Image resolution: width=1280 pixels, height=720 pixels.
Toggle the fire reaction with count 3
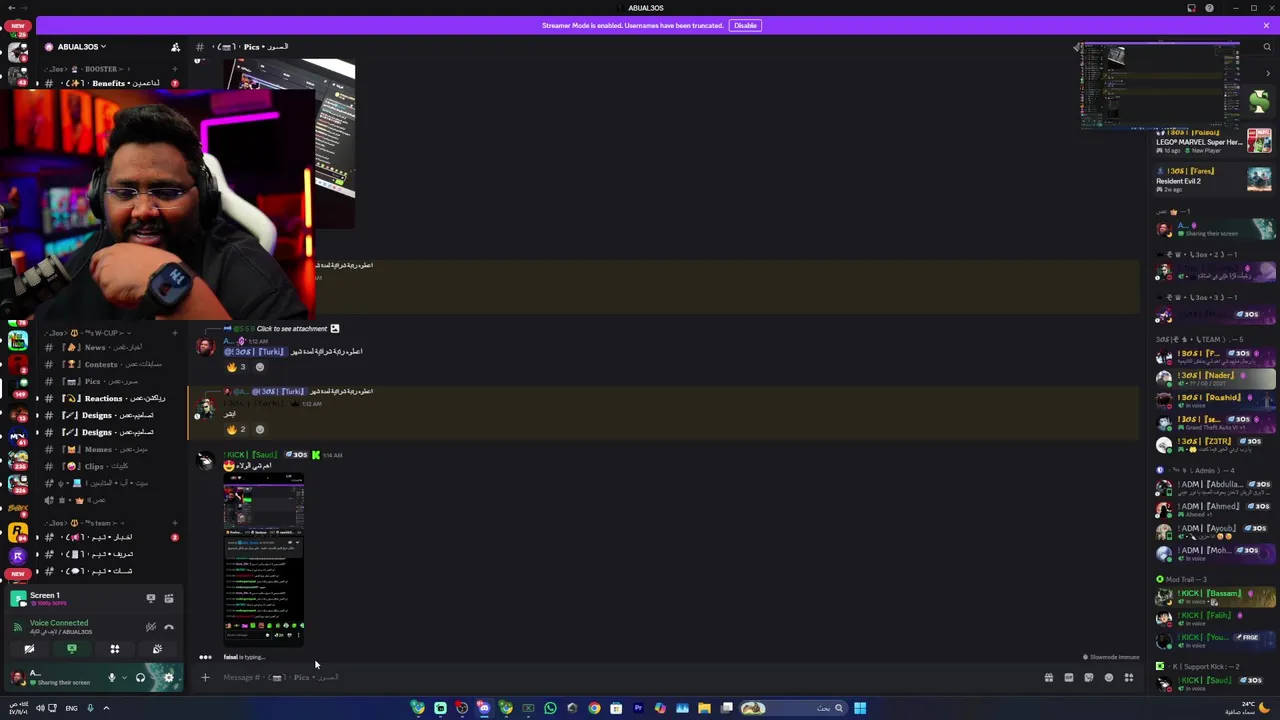[236, 367]
